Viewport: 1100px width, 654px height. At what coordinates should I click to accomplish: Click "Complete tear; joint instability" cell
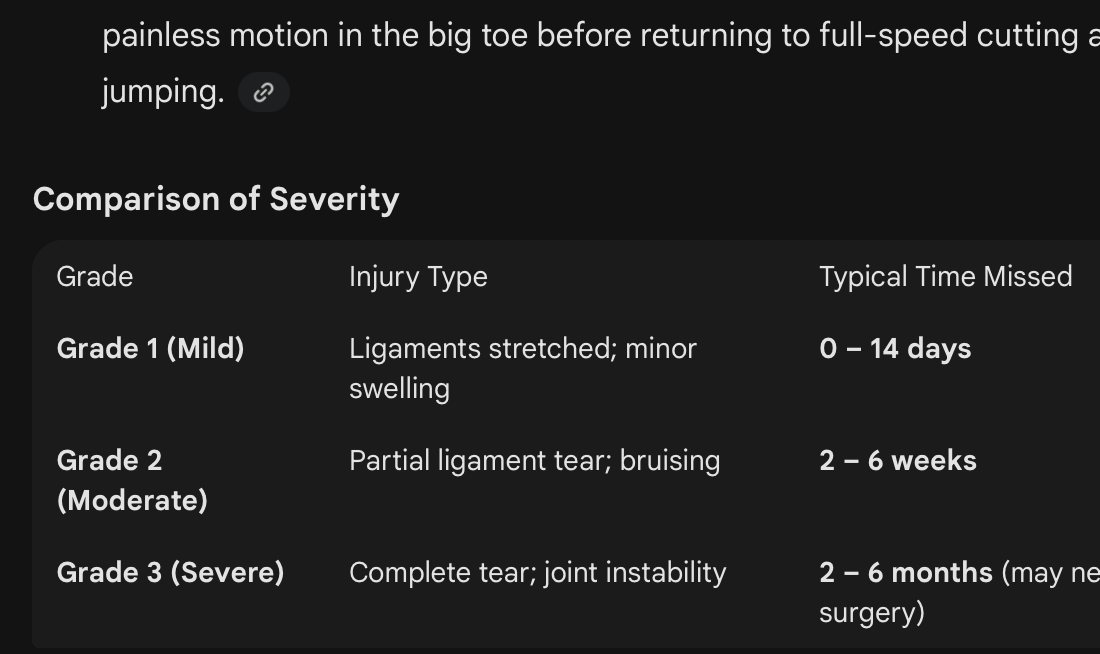tap(537, 573)
